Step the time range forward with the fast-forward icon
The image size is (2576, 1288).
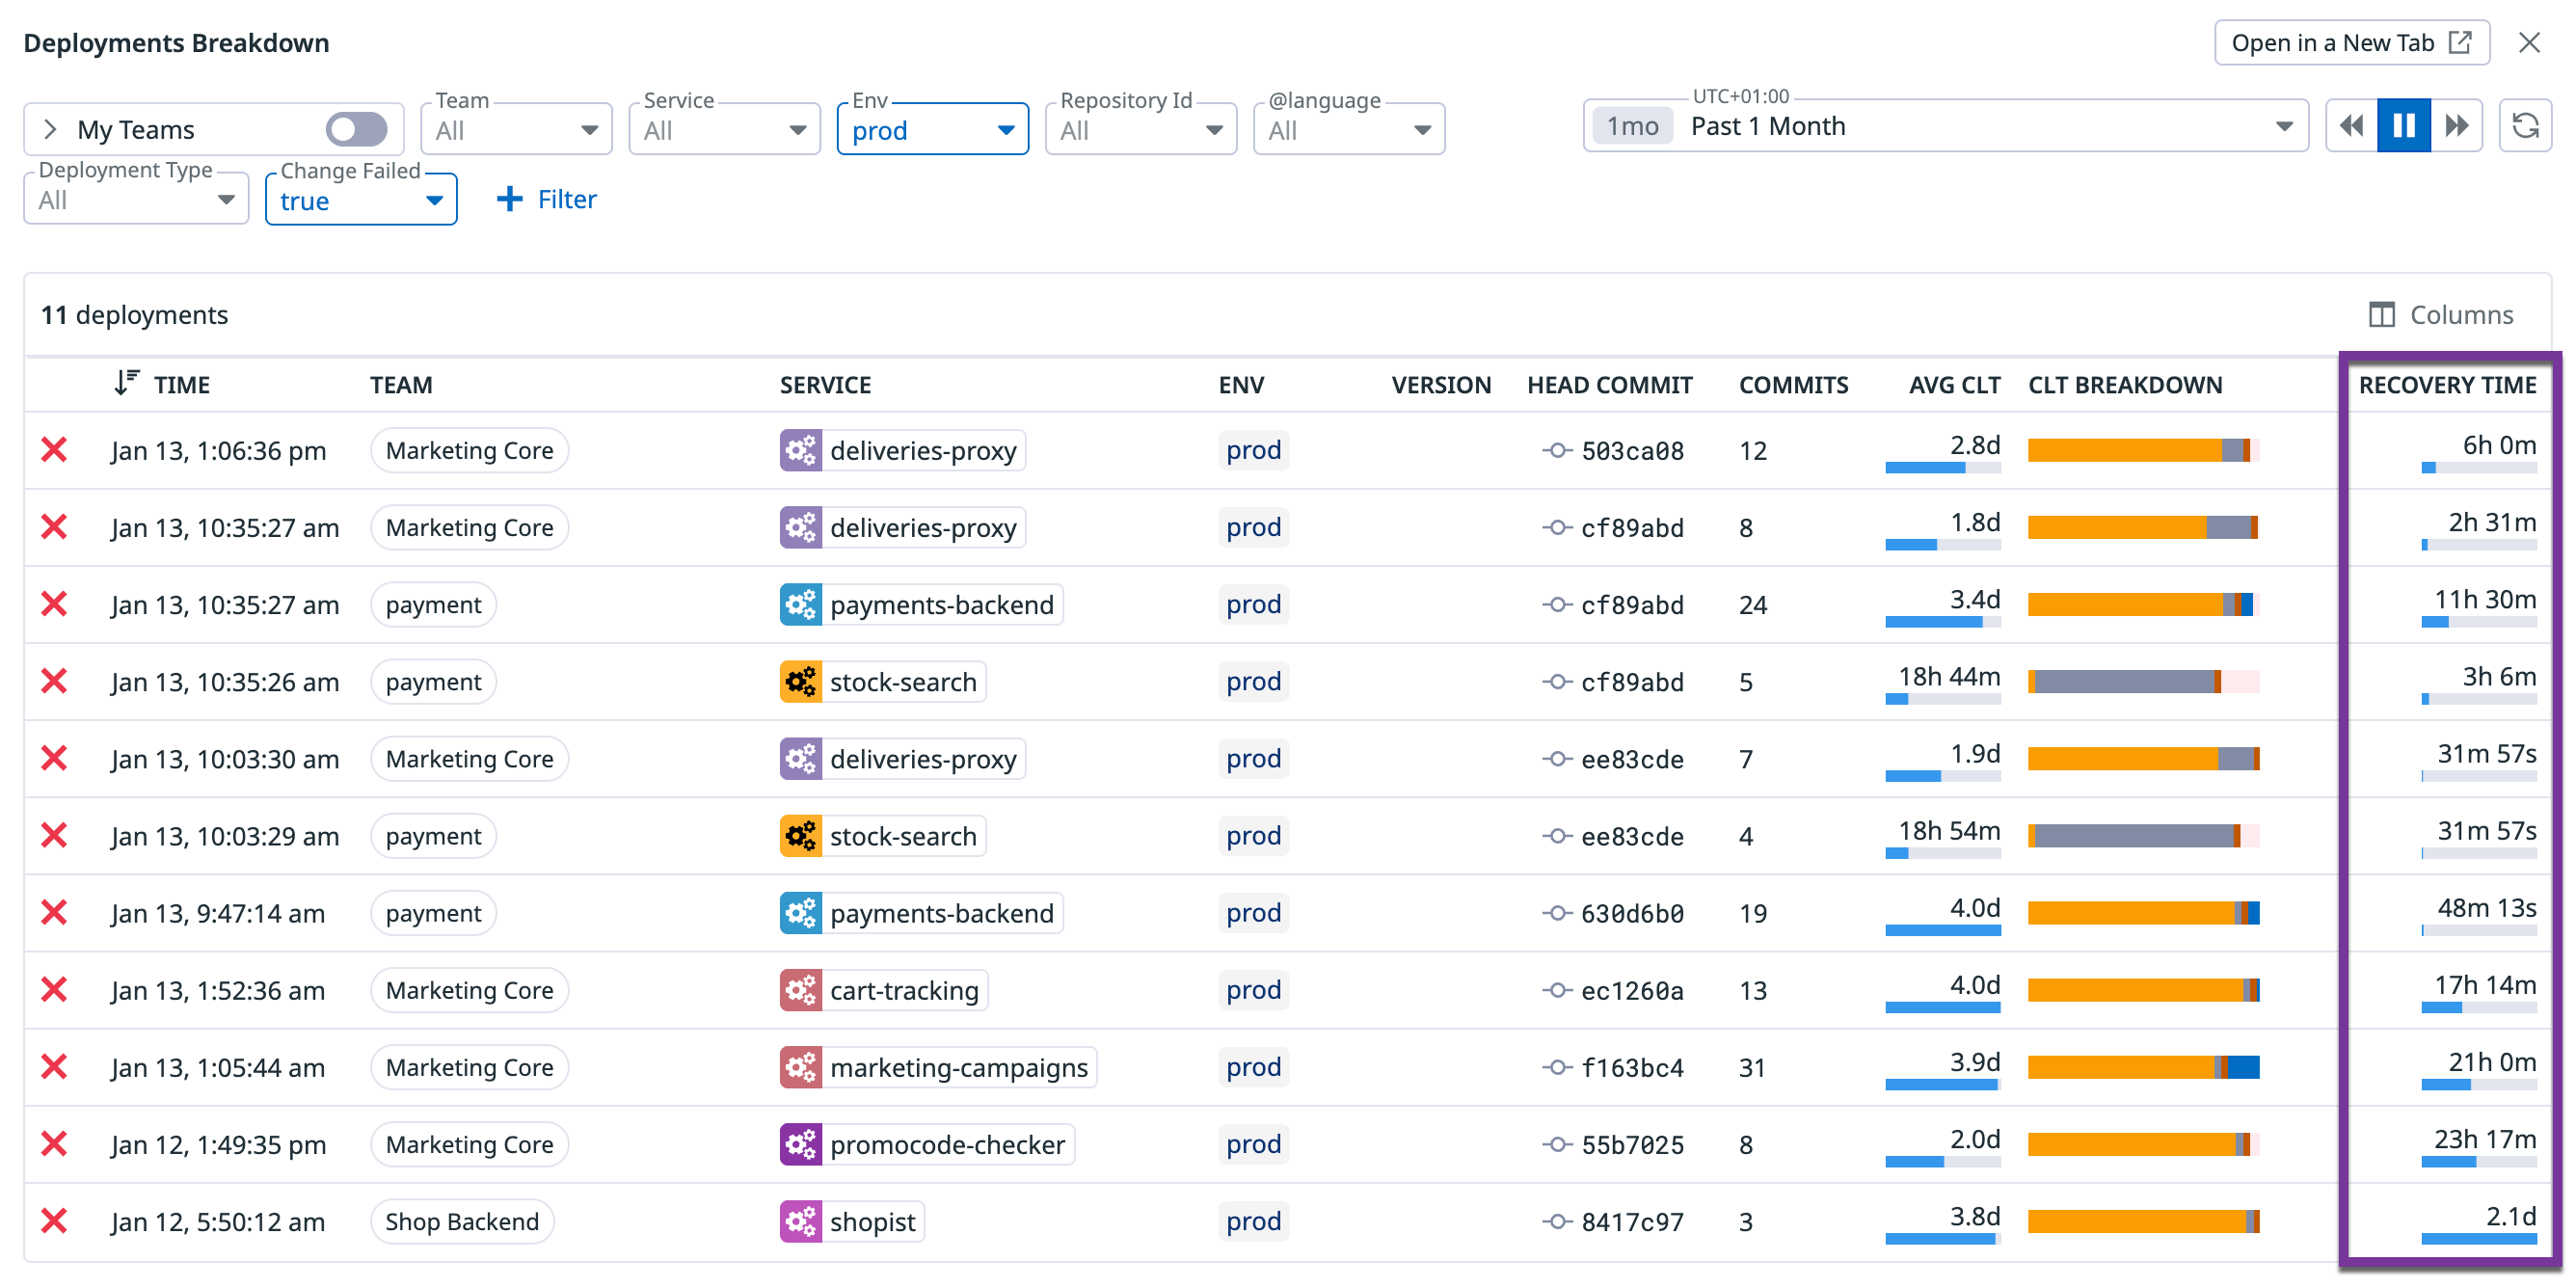coord(2456,126)
